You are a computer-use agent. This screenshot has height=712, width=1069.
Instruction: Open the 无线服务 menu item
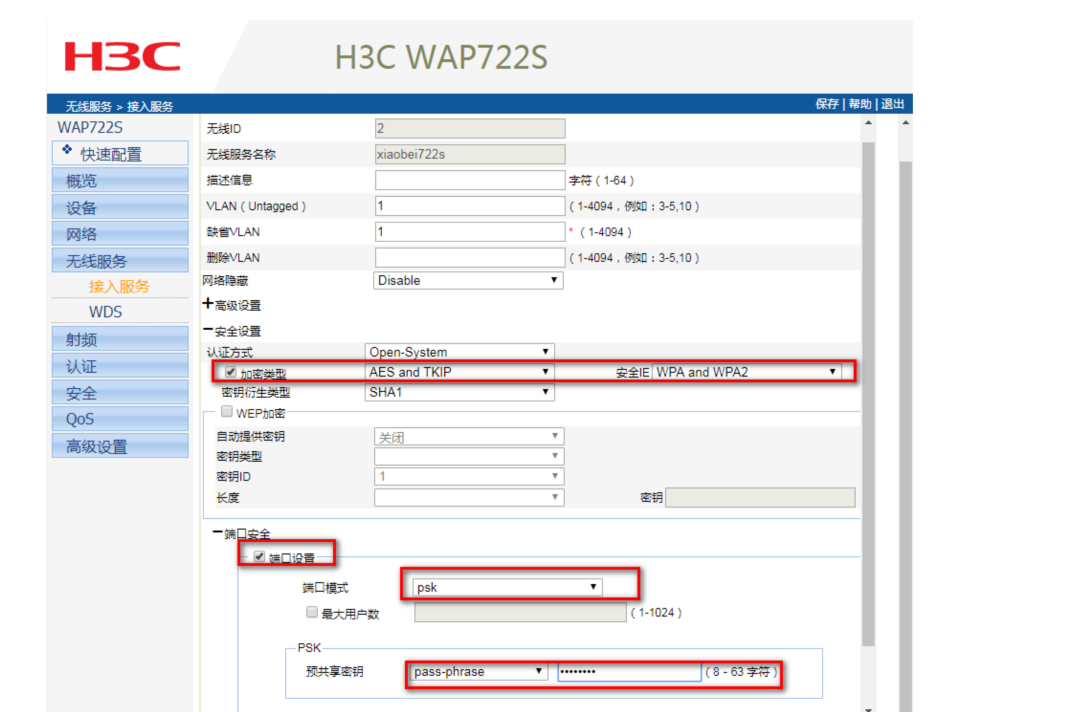pos(120,261)
